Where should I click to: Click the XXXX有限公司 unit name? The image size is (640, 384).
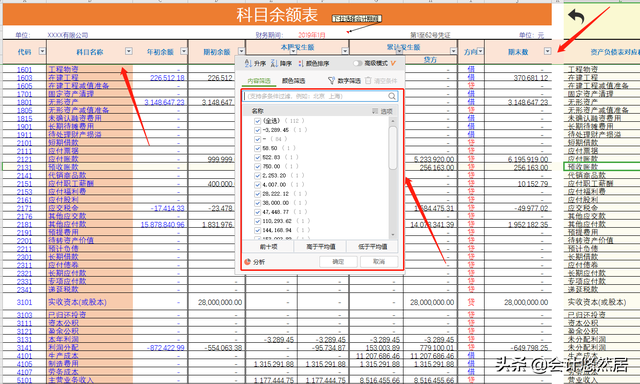(68, 35)
